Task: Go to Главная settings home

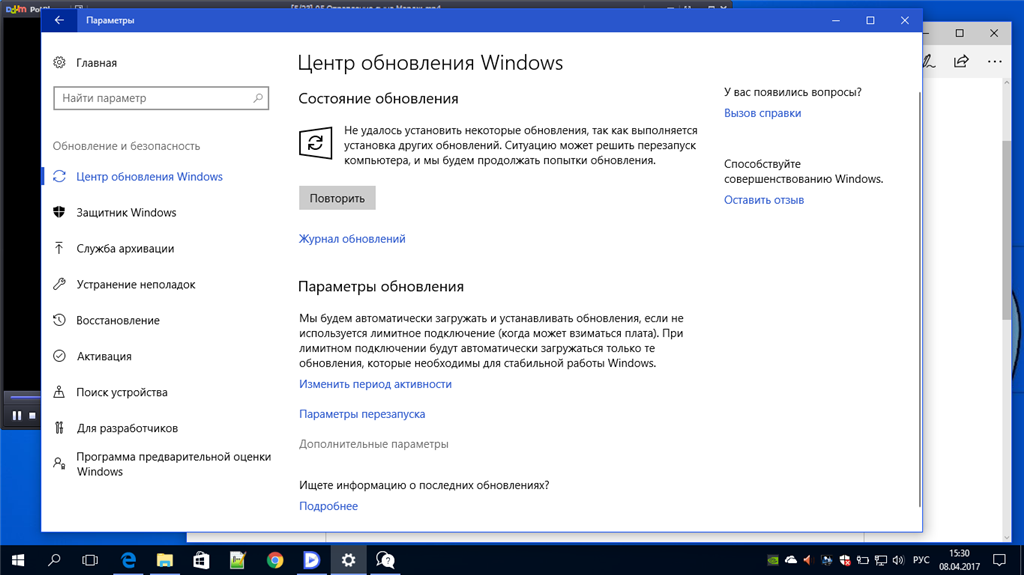Action: click(x=97, y=63)
